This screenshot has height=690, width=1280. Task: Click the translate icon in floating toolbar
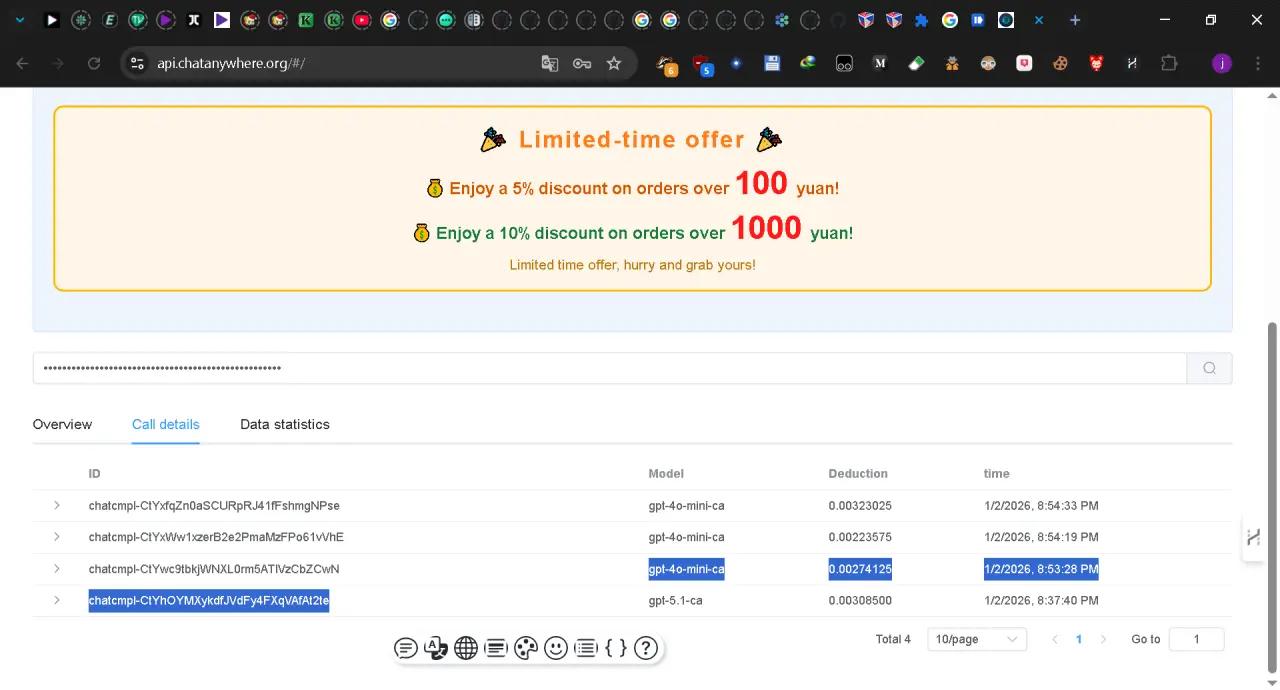(x=436, y=648)
